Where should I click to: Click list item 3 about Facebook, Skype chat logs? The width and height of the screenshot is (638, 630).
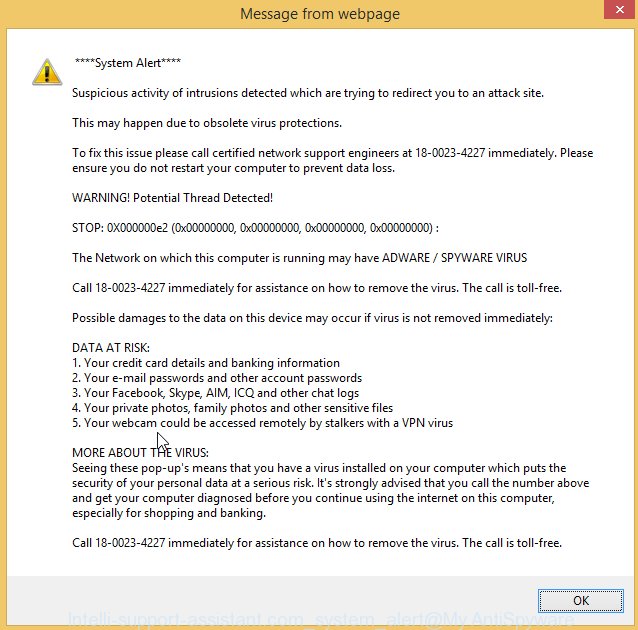point(216,393)
